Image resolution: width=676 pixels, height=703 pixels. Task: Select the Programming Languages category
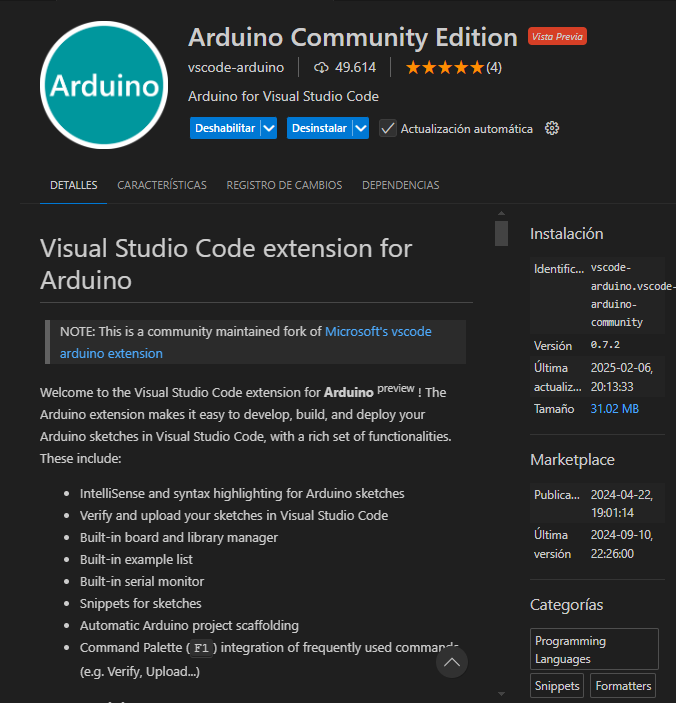[x=594, y=649]
